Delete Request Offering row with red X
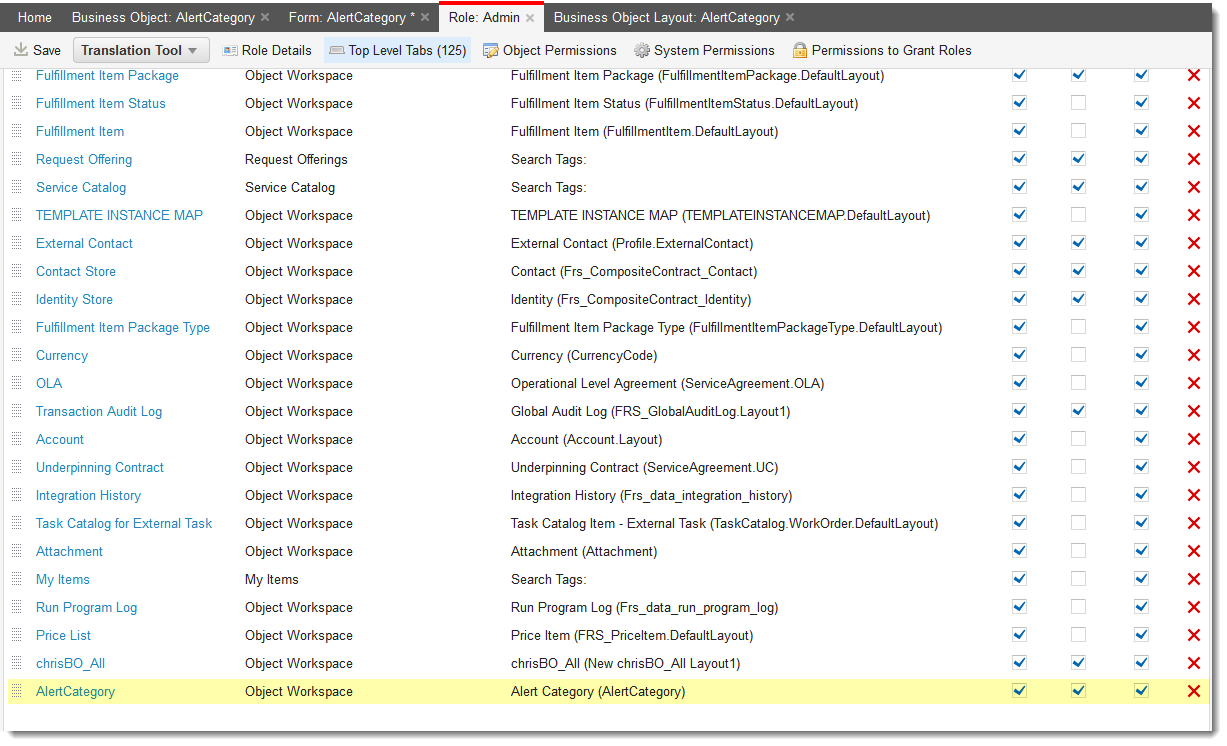 coord(1193,159)
